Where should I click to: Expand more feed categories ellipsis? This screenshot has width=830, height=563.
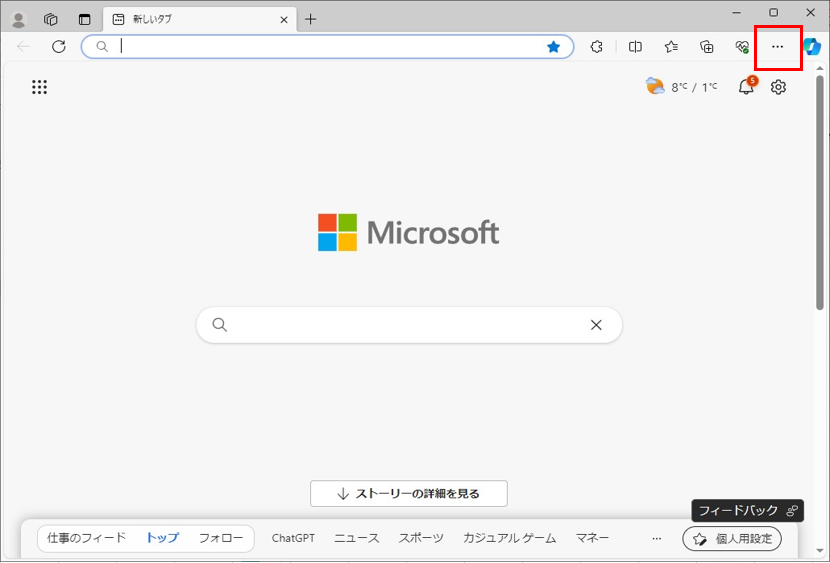(x=657, y=539)
